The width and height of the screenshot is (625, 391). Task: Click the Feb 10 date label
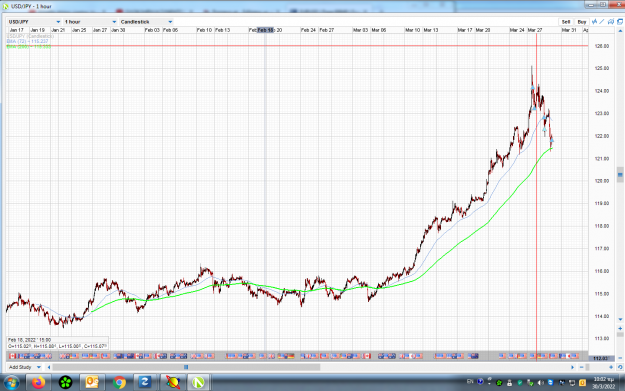(204, 30)
